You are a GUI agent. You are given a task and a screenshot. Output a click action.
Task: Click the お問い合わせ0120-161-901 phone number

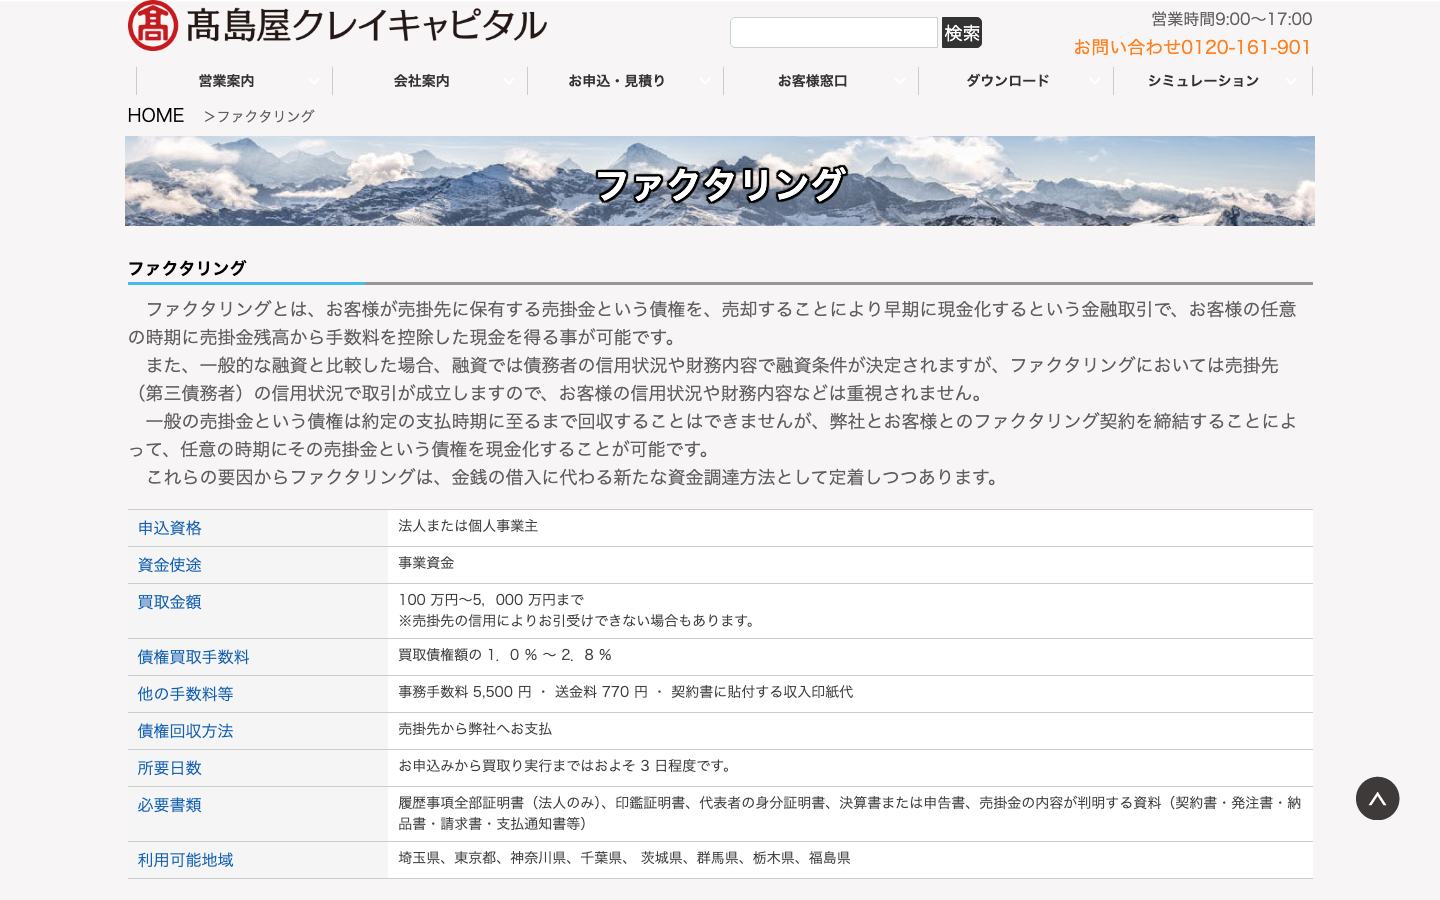[x=1192, y=47]
